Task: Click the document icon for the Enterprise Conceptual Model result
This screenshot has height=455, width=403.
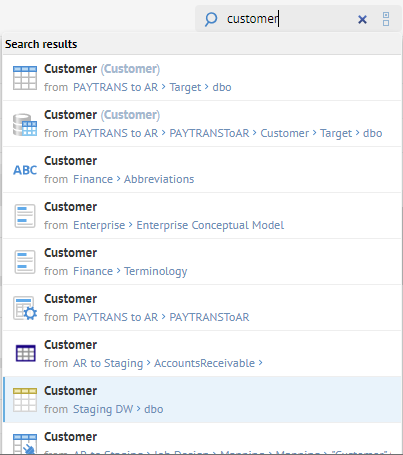Action: (x=25, y=216)
